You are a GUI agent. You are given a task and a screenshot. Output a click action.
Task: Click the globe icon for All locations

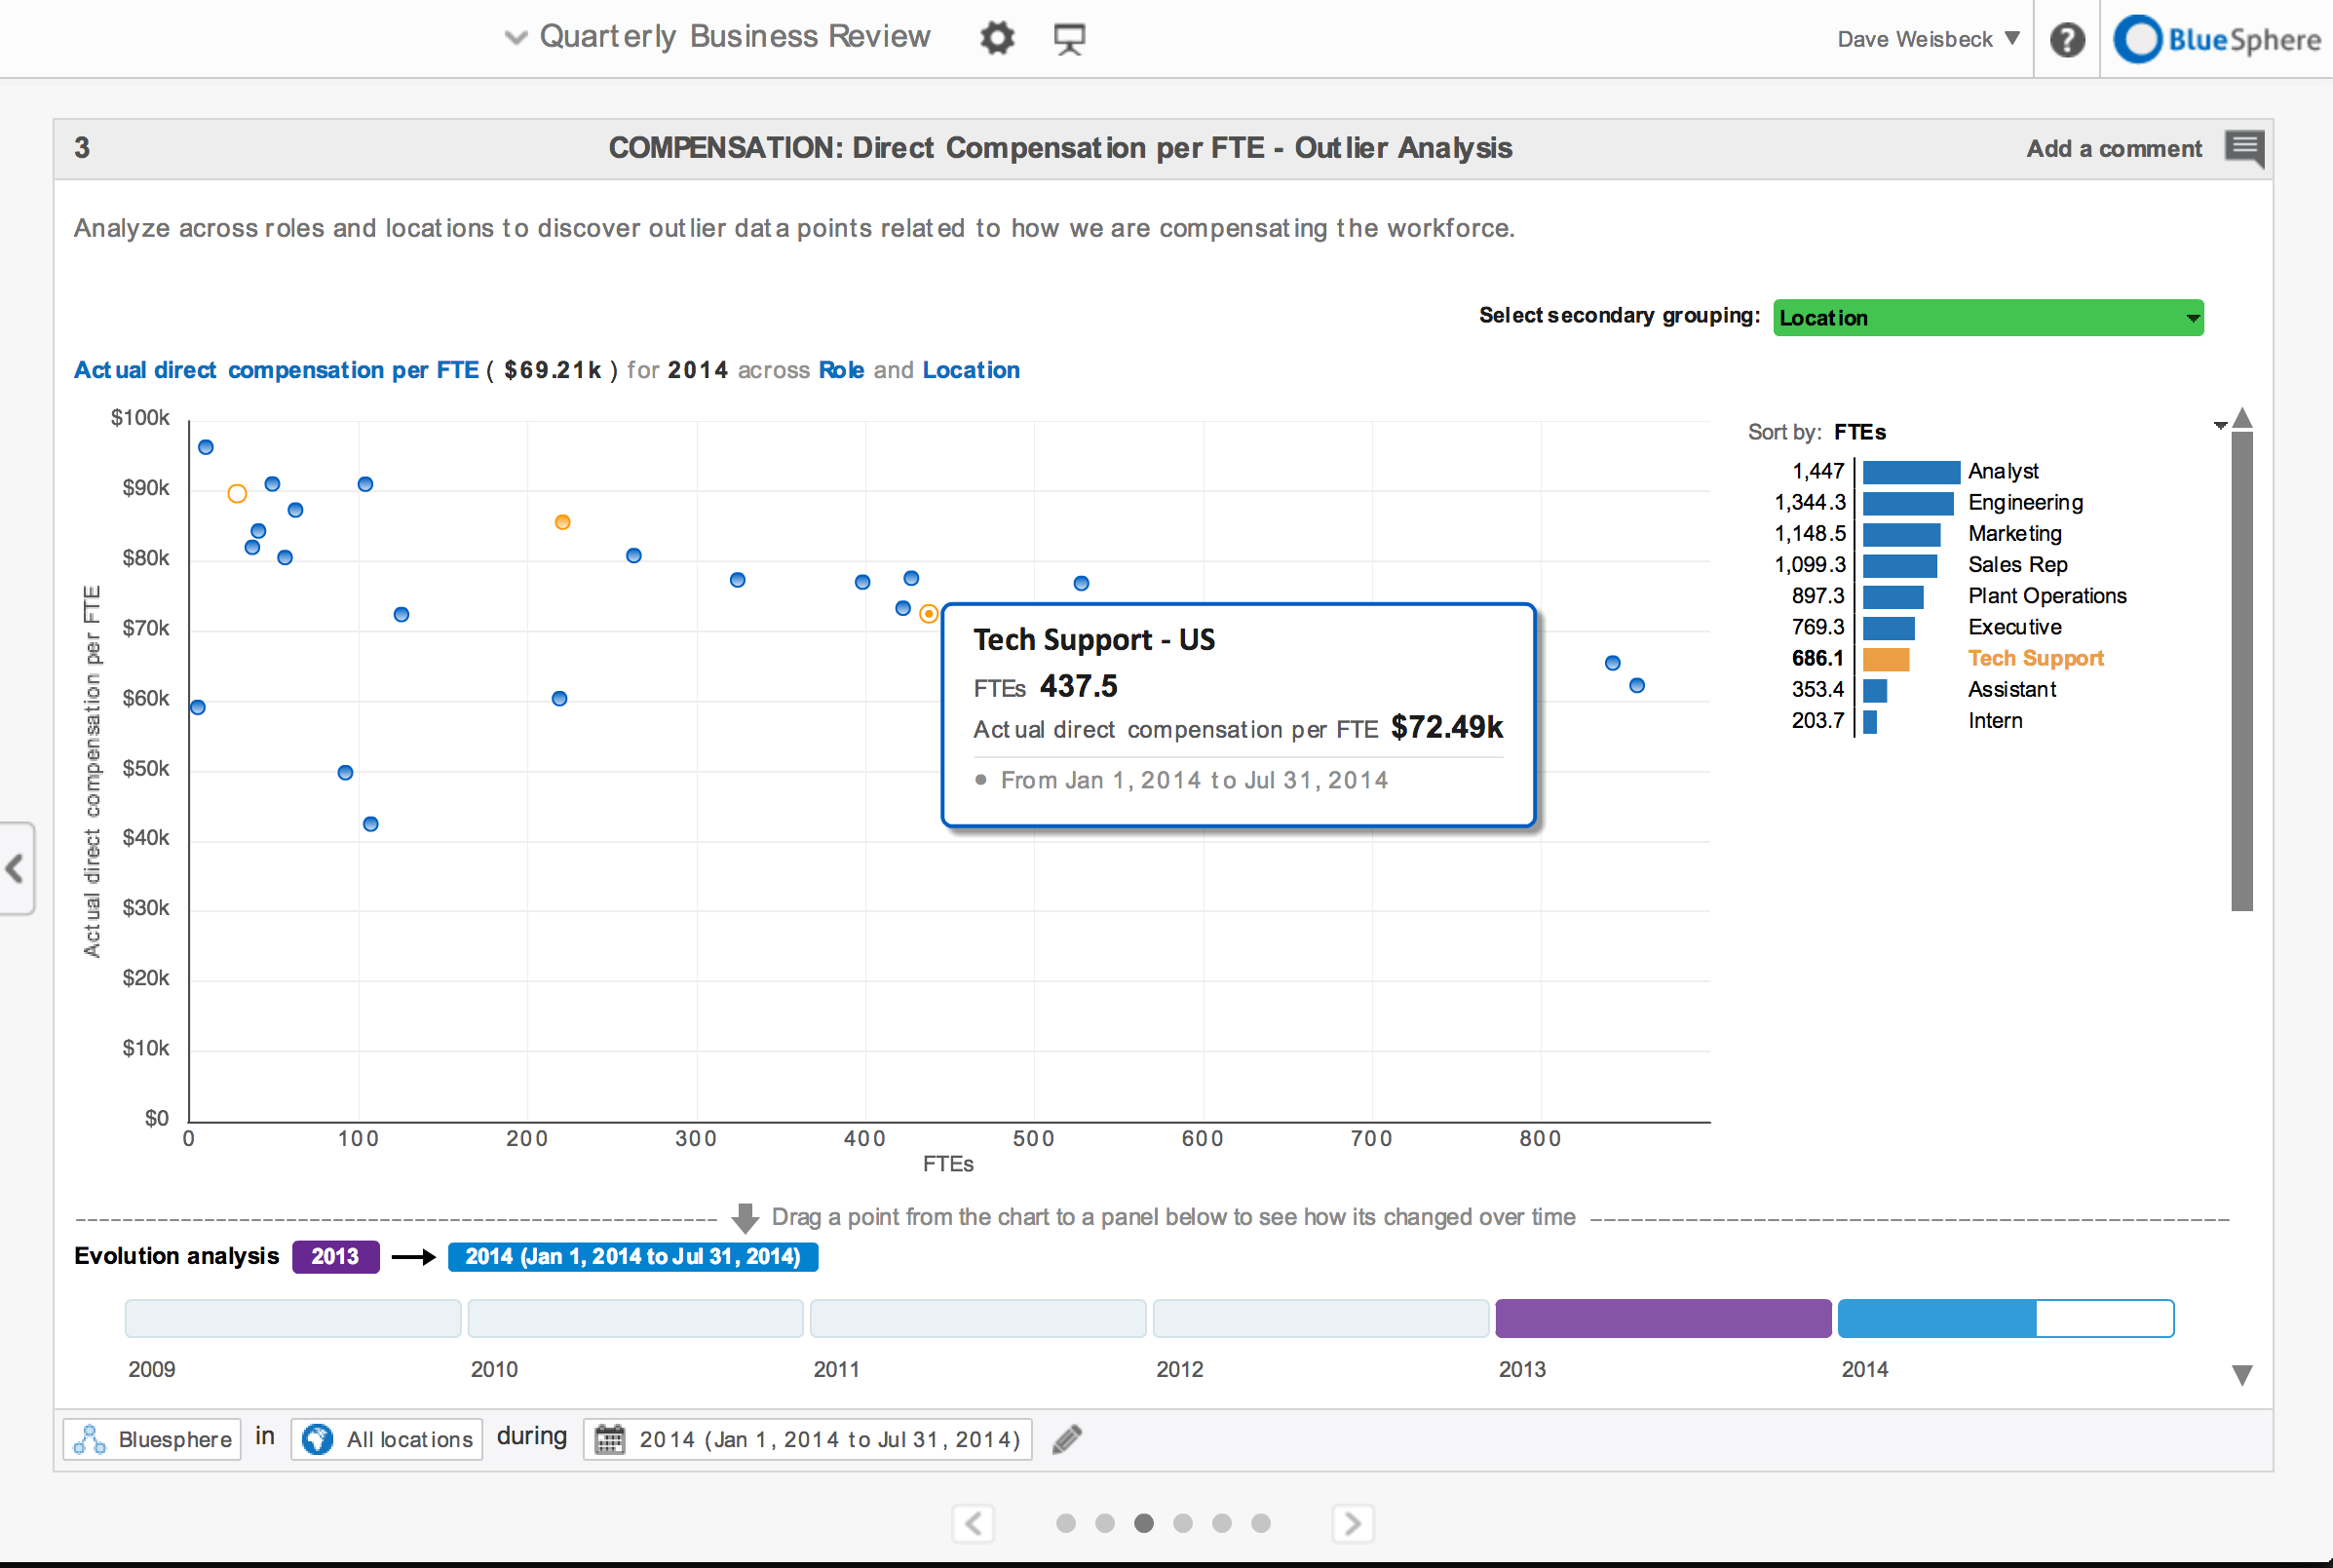[x=318, y=1439]
